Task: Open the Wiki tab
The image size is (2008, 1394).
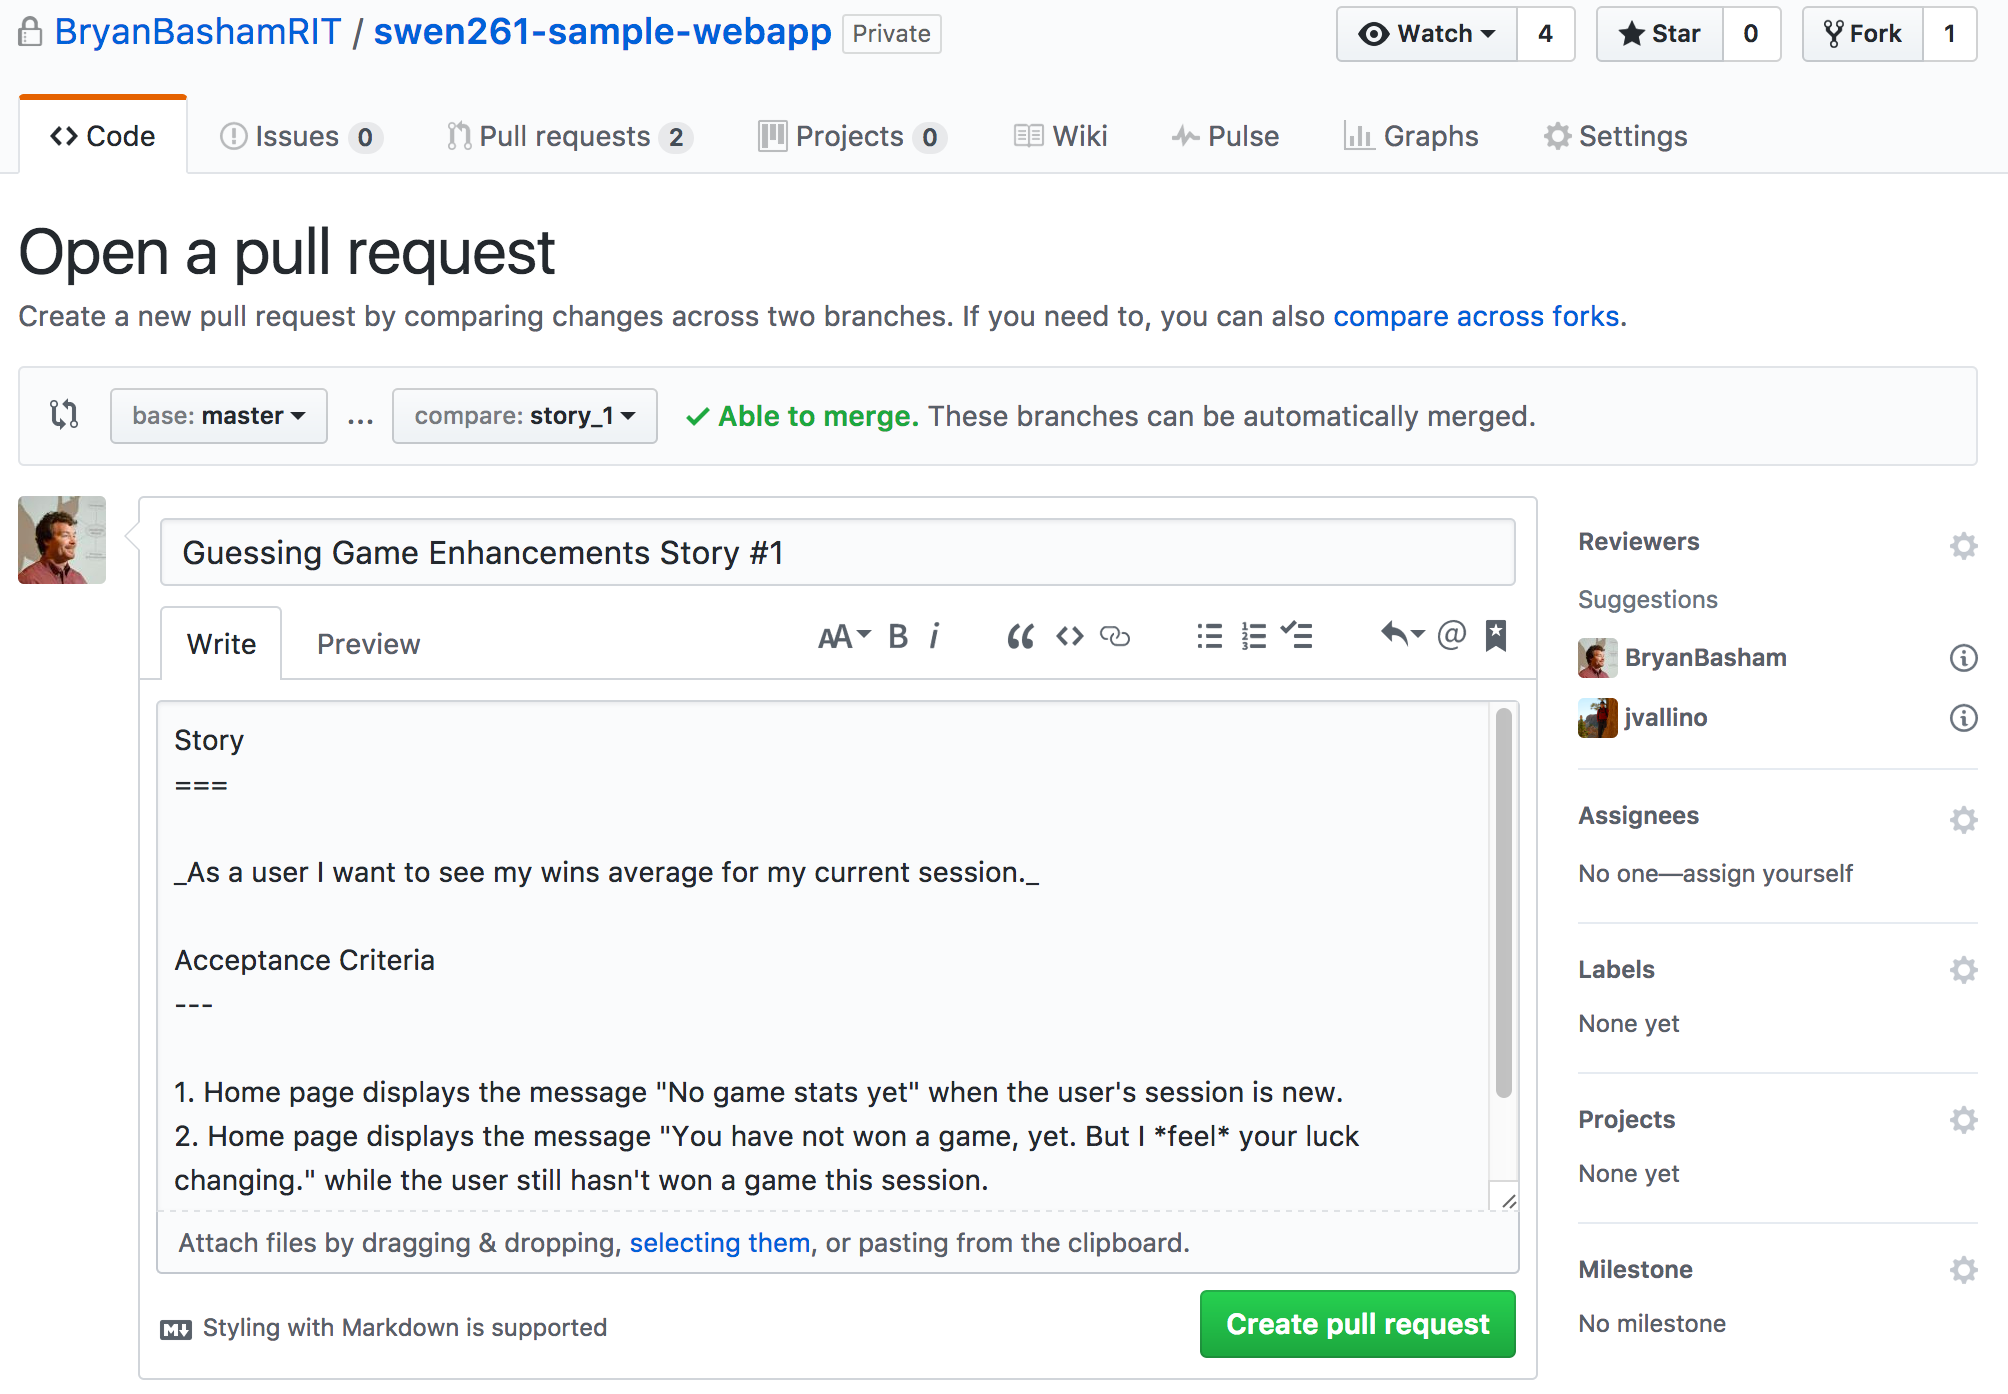Action: pos(1060,136)
